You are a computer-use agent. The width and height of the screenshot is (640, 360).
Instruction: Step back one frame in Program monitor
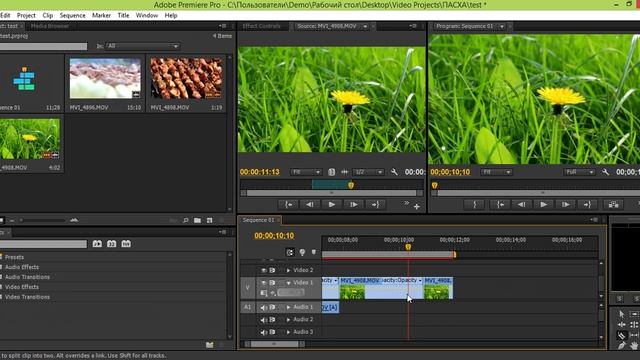(522, 204)
